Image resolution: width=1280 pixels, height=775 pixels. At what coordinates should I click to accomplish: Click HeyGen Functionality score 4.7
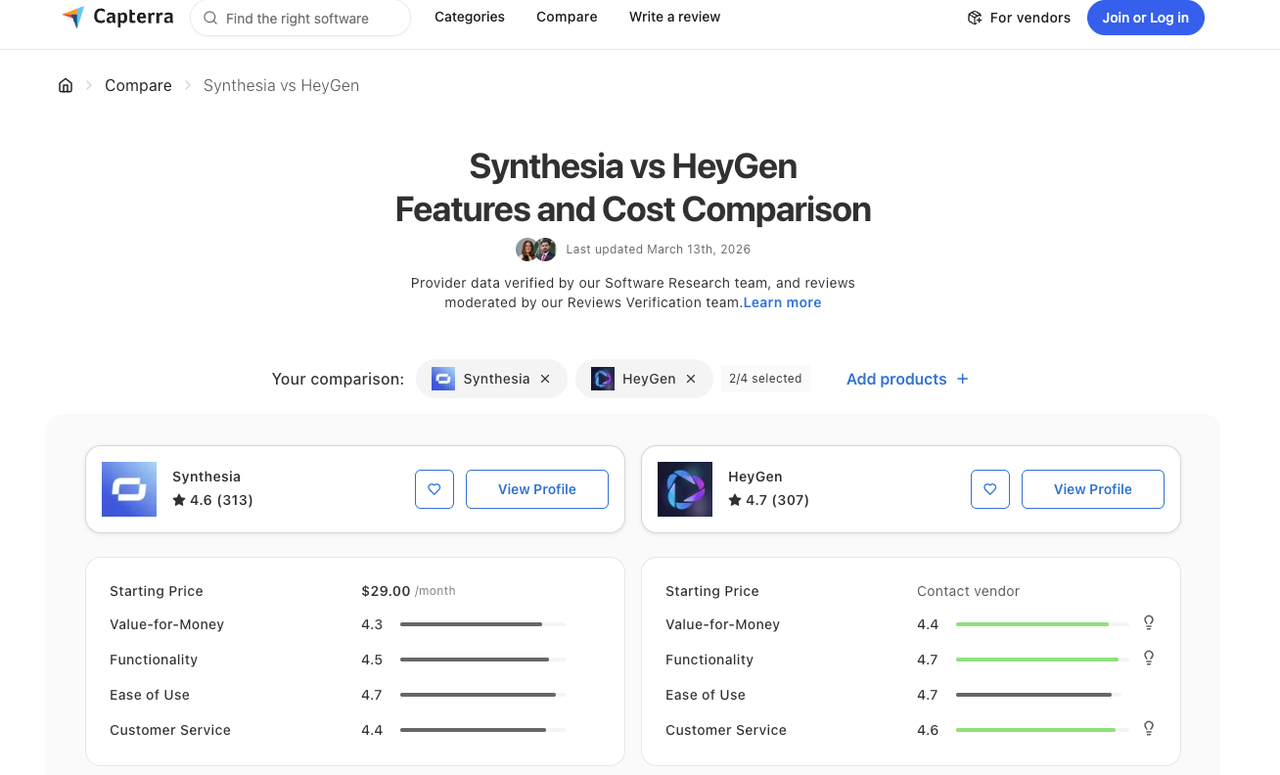coord(928,660)
